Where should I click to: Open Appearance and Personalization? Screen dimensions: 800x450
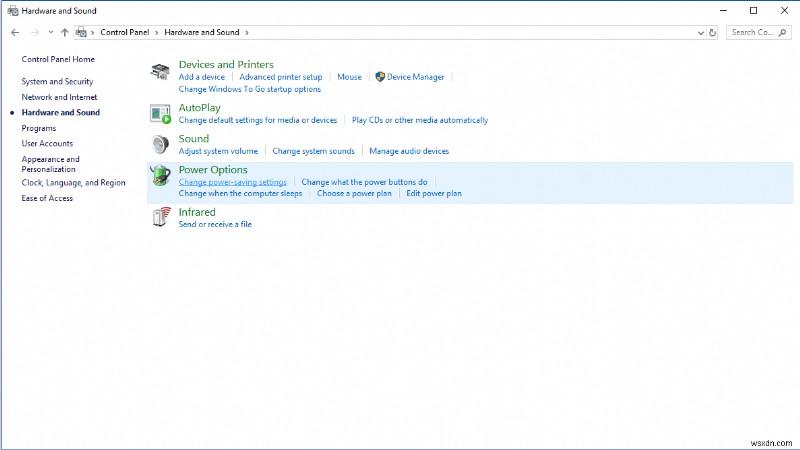click(x=51, y=164)
